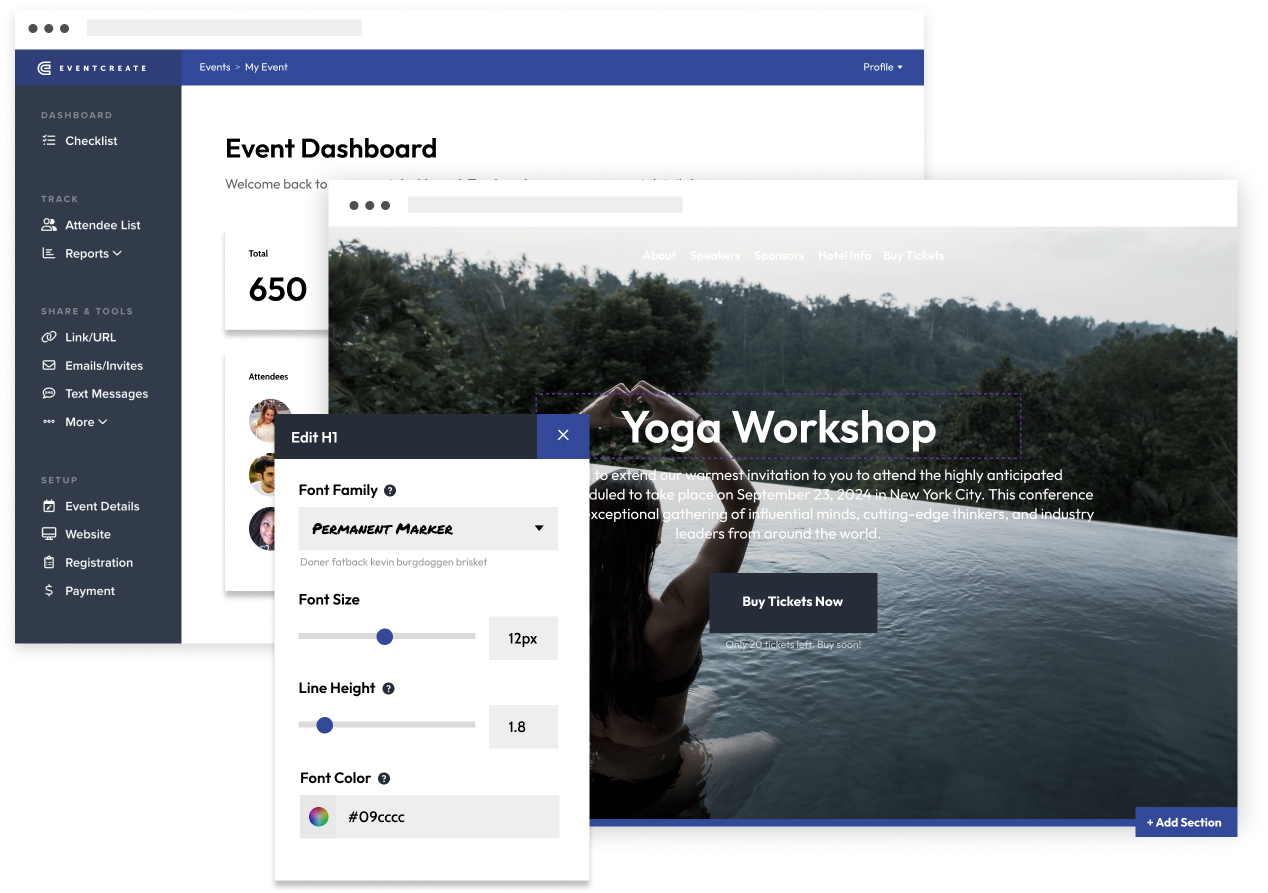Select Sponsors in the site navigation
Image resolution: width=1268 pixels, height=893 pixels.
[779, 255]
